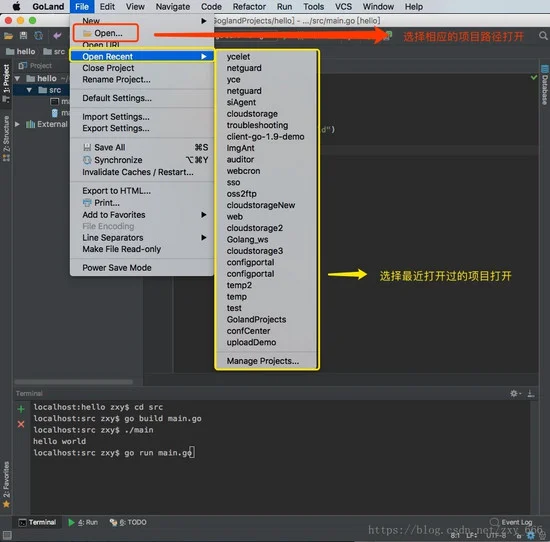Click the terminal command input line

click(x=113, y=453)
